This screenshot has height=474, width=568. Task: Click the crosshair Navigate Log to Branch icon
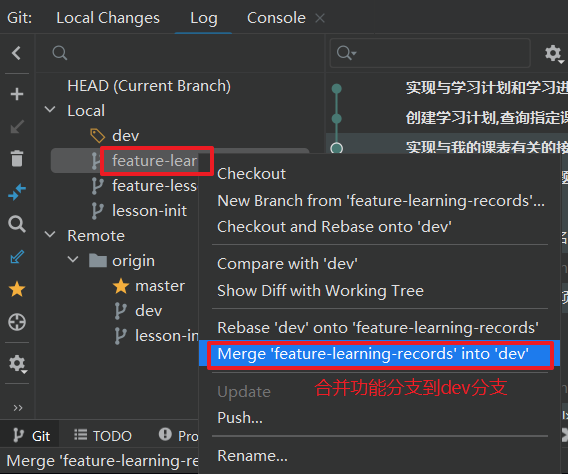coord(17,322)
